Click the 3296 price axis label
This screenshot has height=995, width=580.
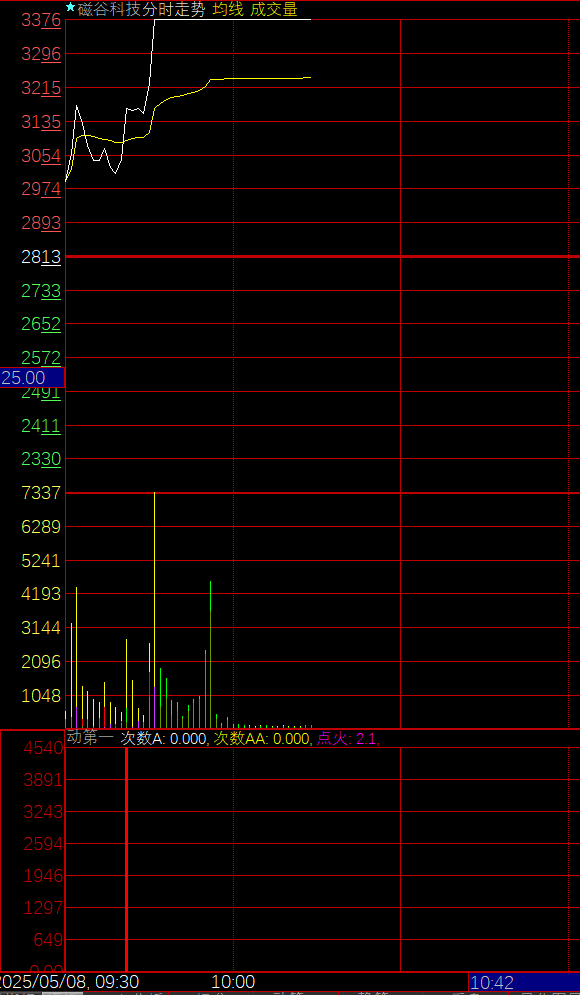(x=41, y=55)
